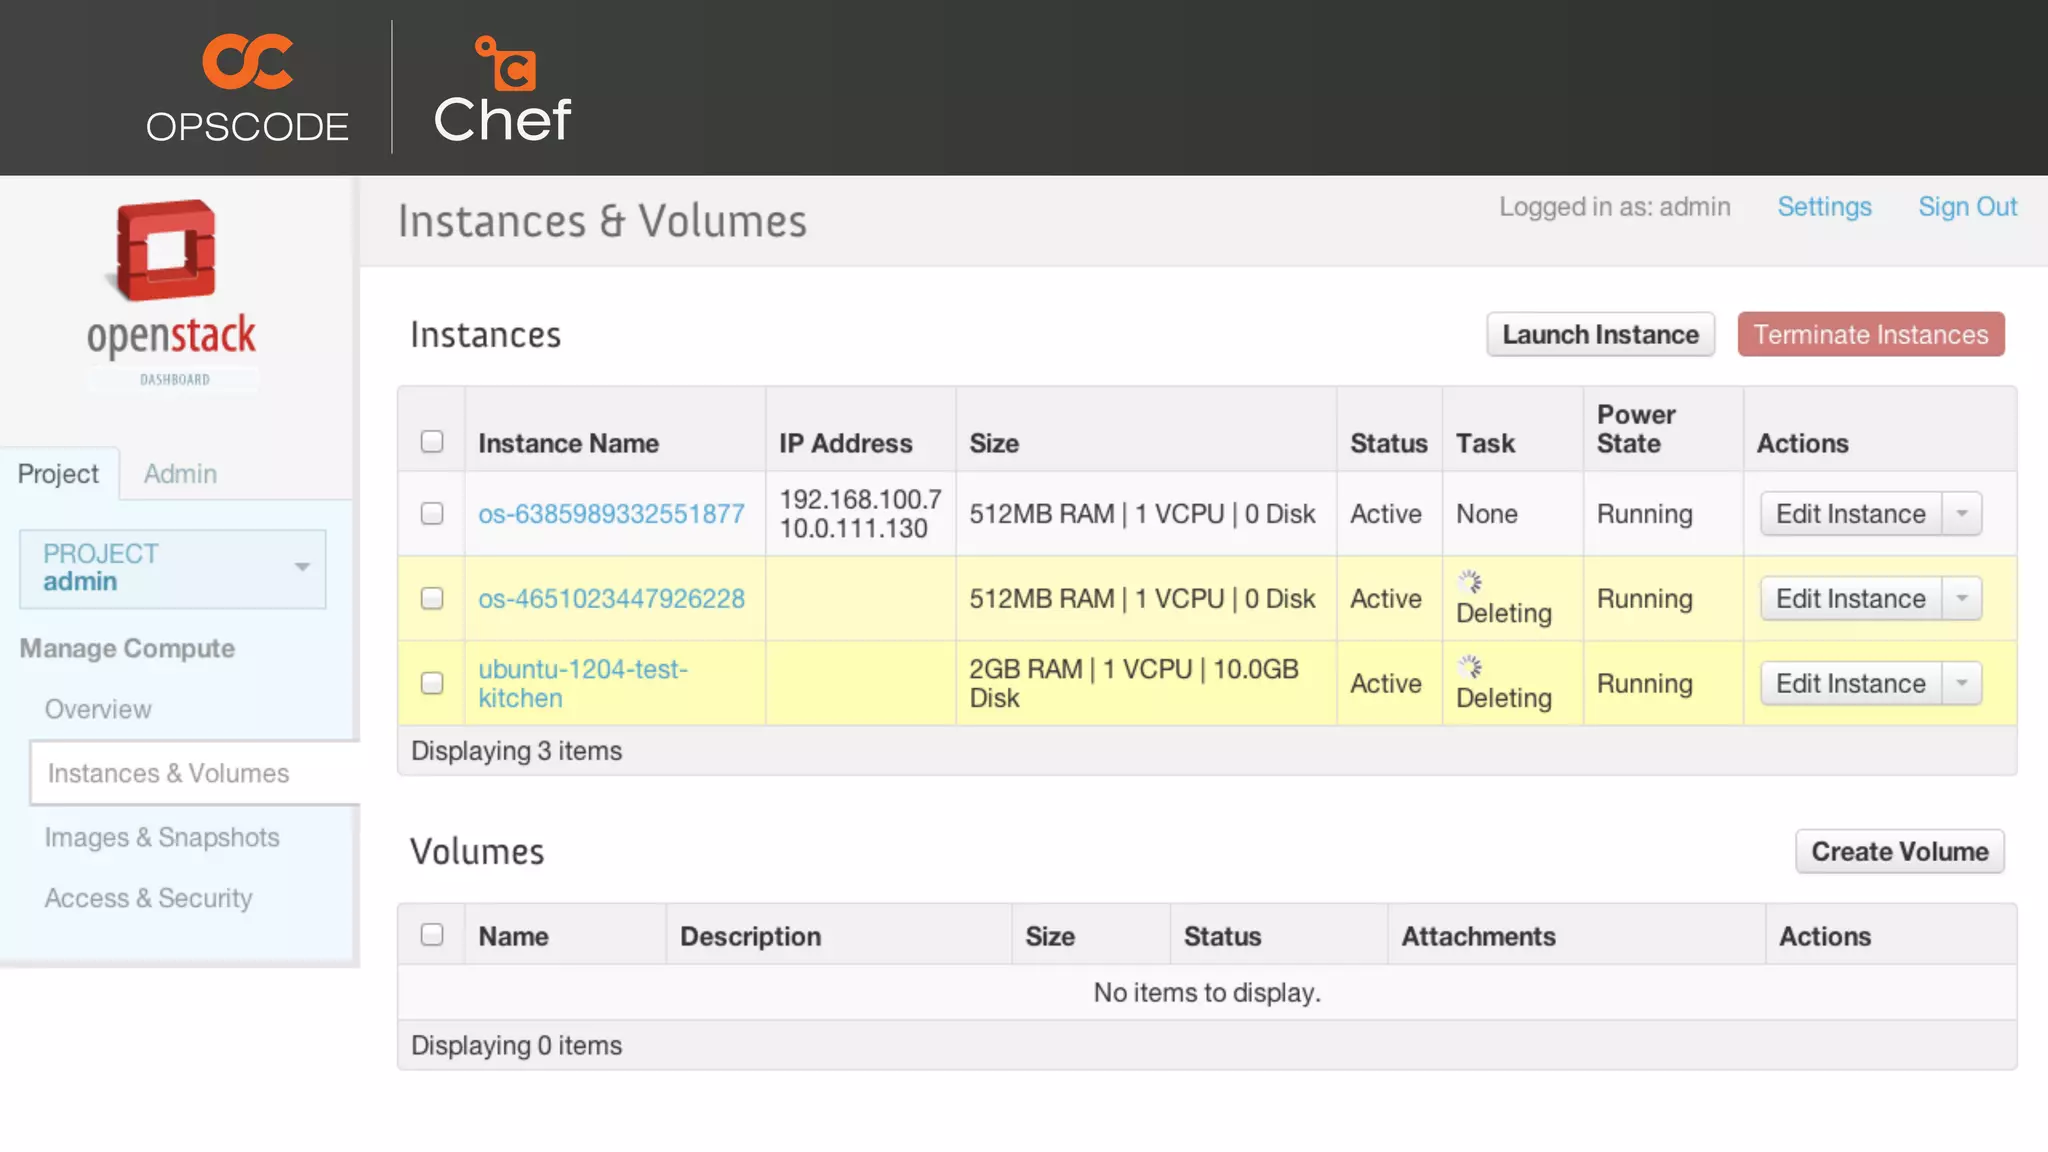The image size is (2048, 1152).
Task: Select the ubuntu-1204-test-kitchen row checkbox
Action: (432, 684)
